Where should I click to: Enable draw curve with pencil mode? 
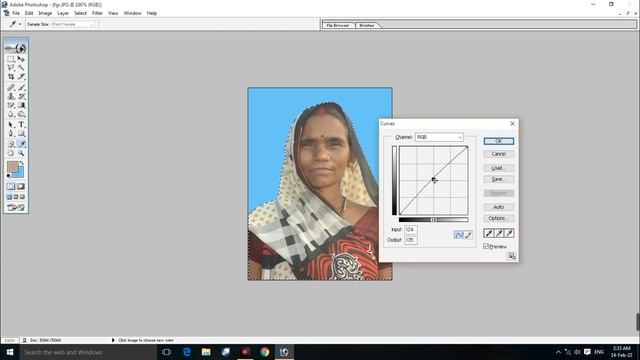(468, 235)
